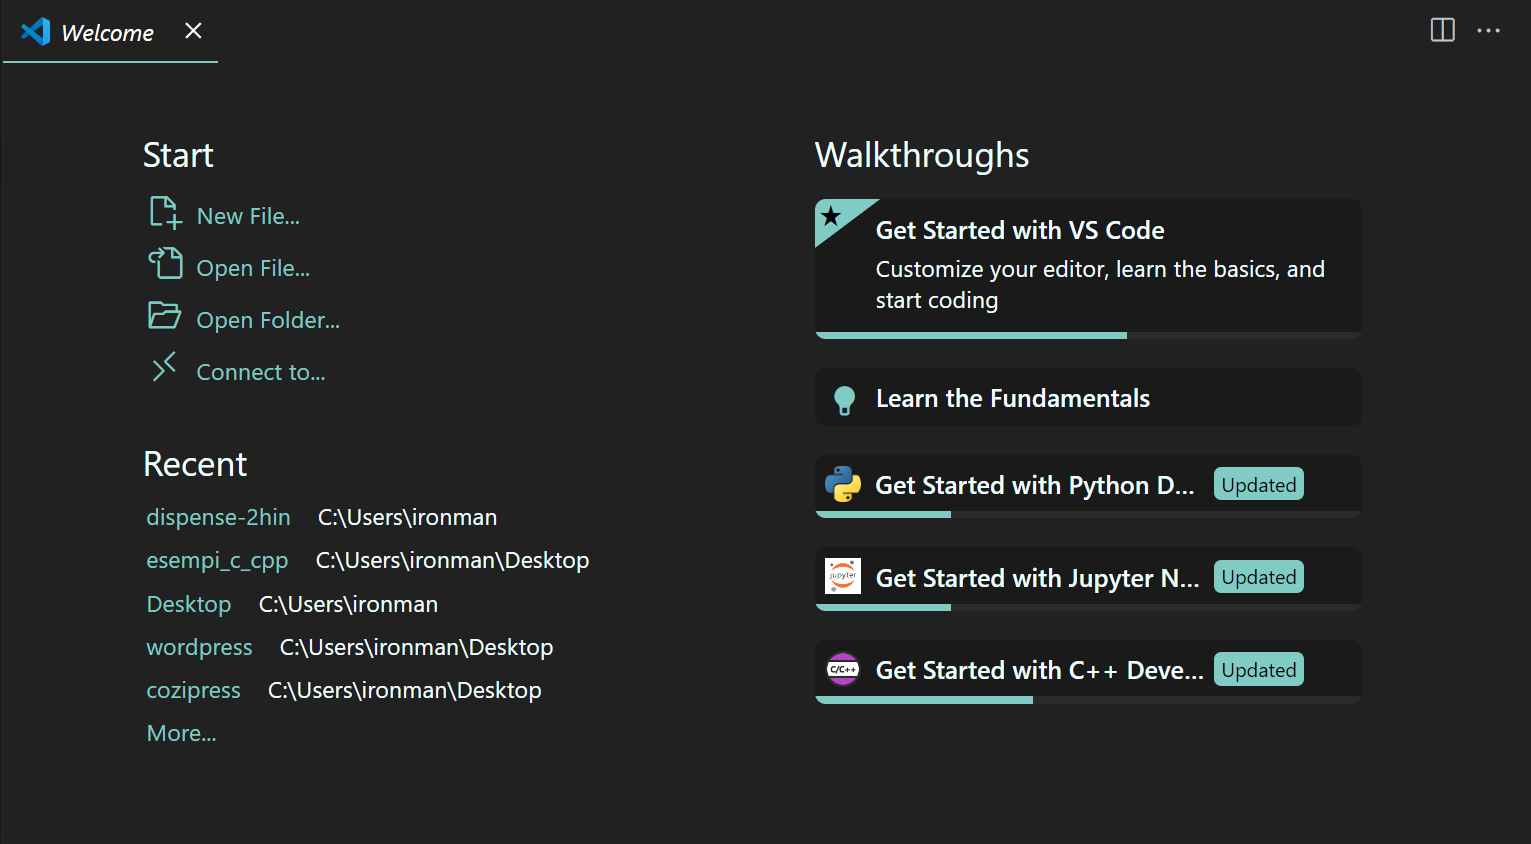This screenshot has width=1531, height=844.
Task: Open Learn the Fundamentals walkthrough
Action: [1088, 398]
